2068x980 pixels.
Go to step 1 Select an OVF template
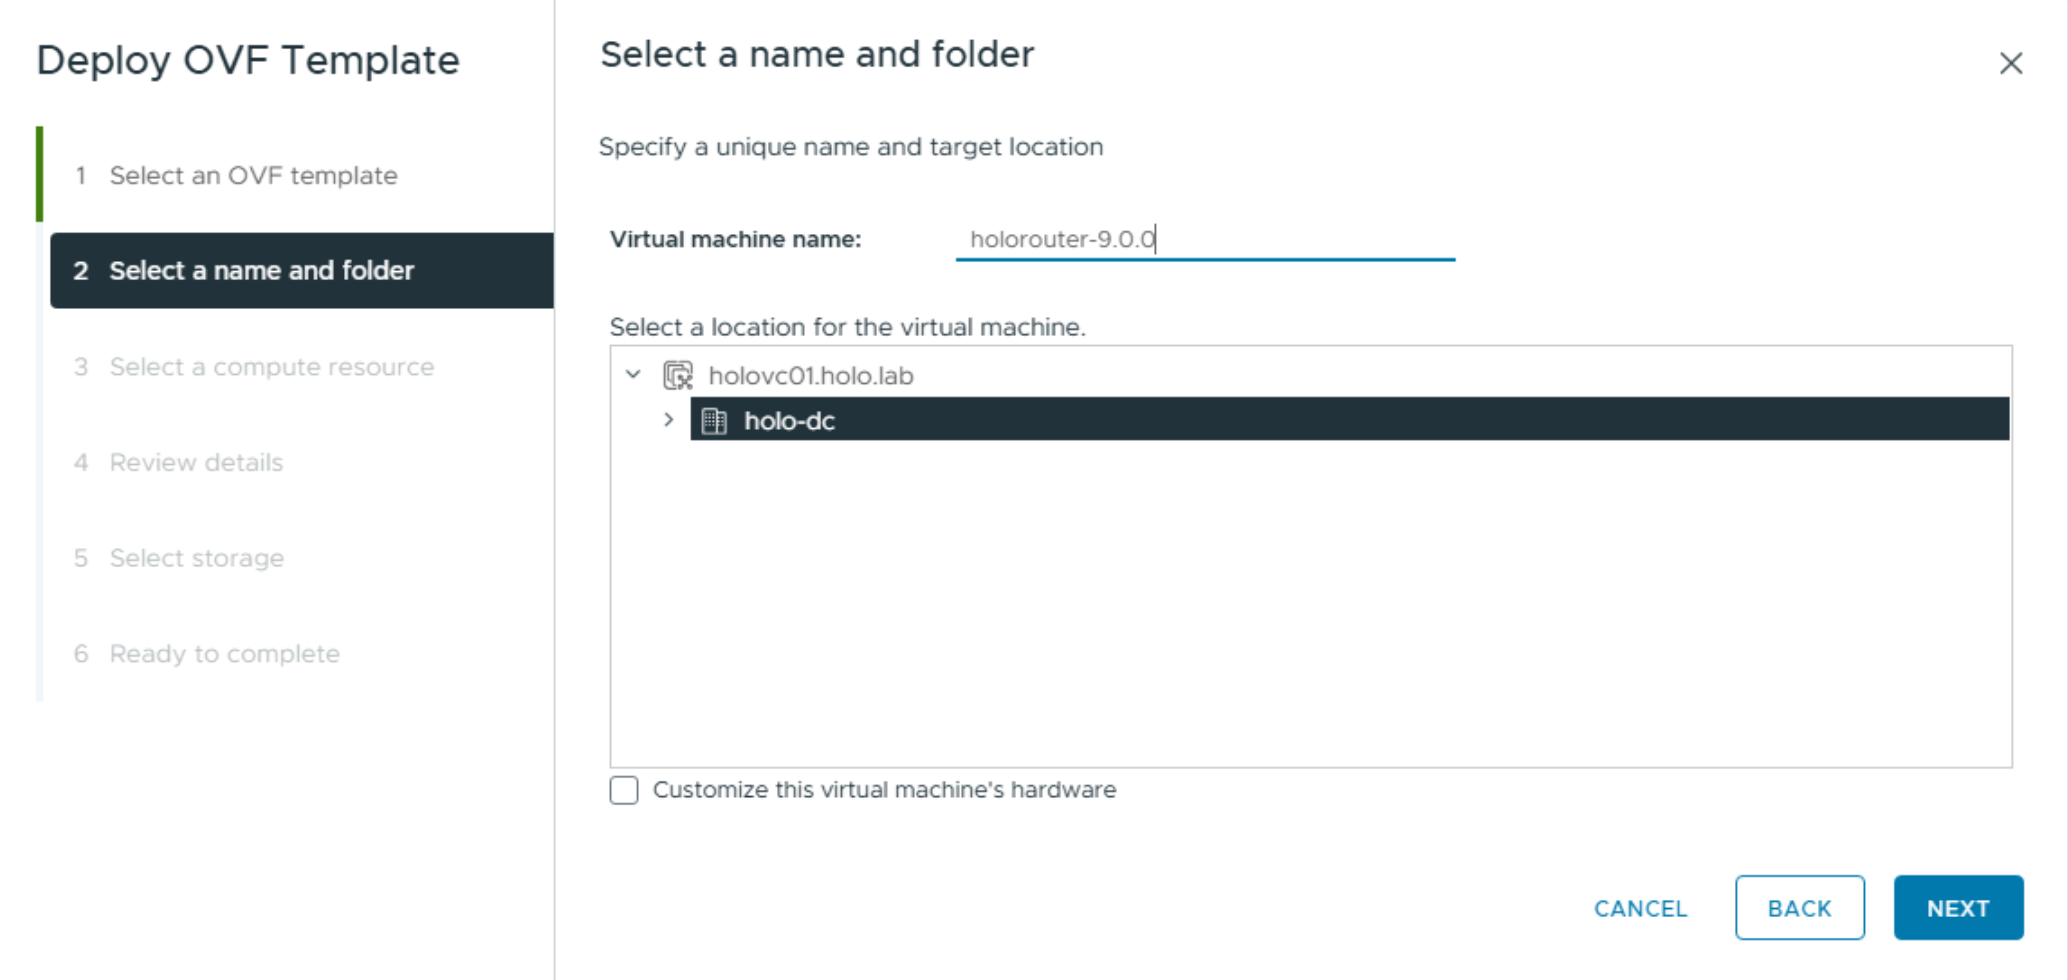(253, 176)
